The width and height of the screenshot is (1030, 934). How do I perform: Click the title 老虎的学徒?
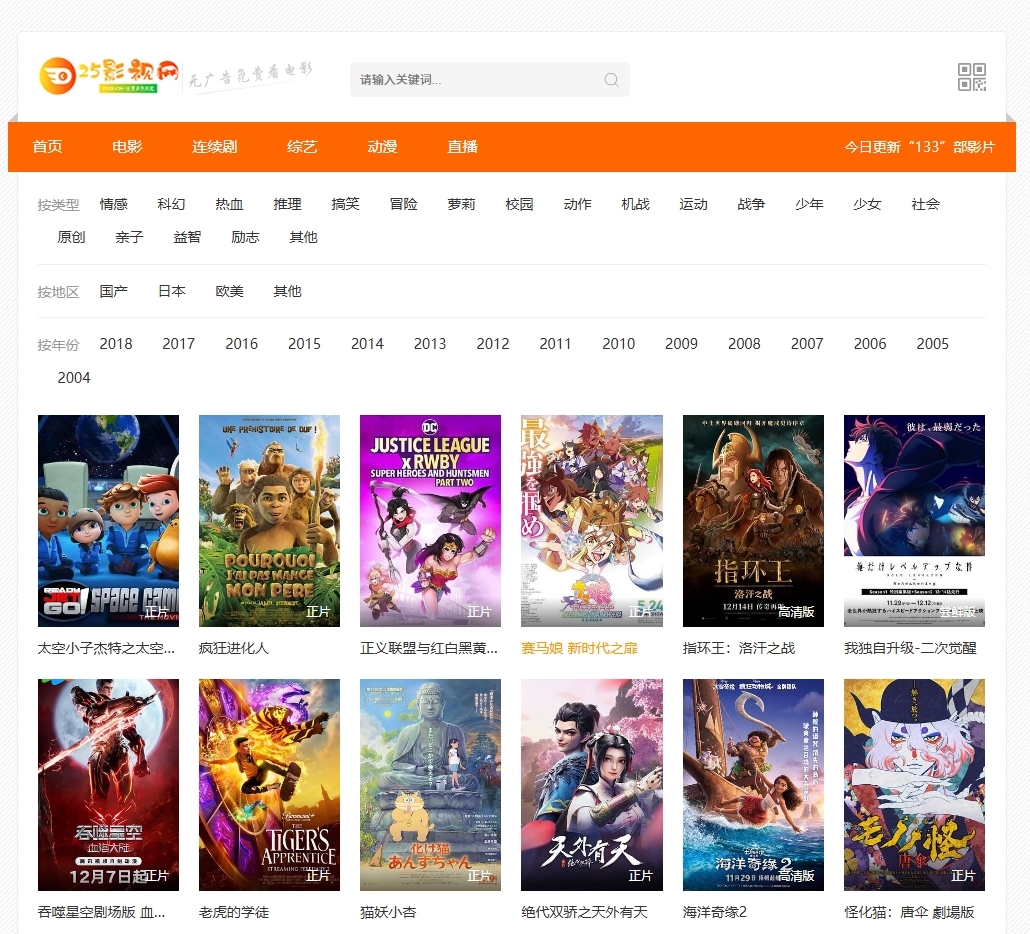[234, 912]
